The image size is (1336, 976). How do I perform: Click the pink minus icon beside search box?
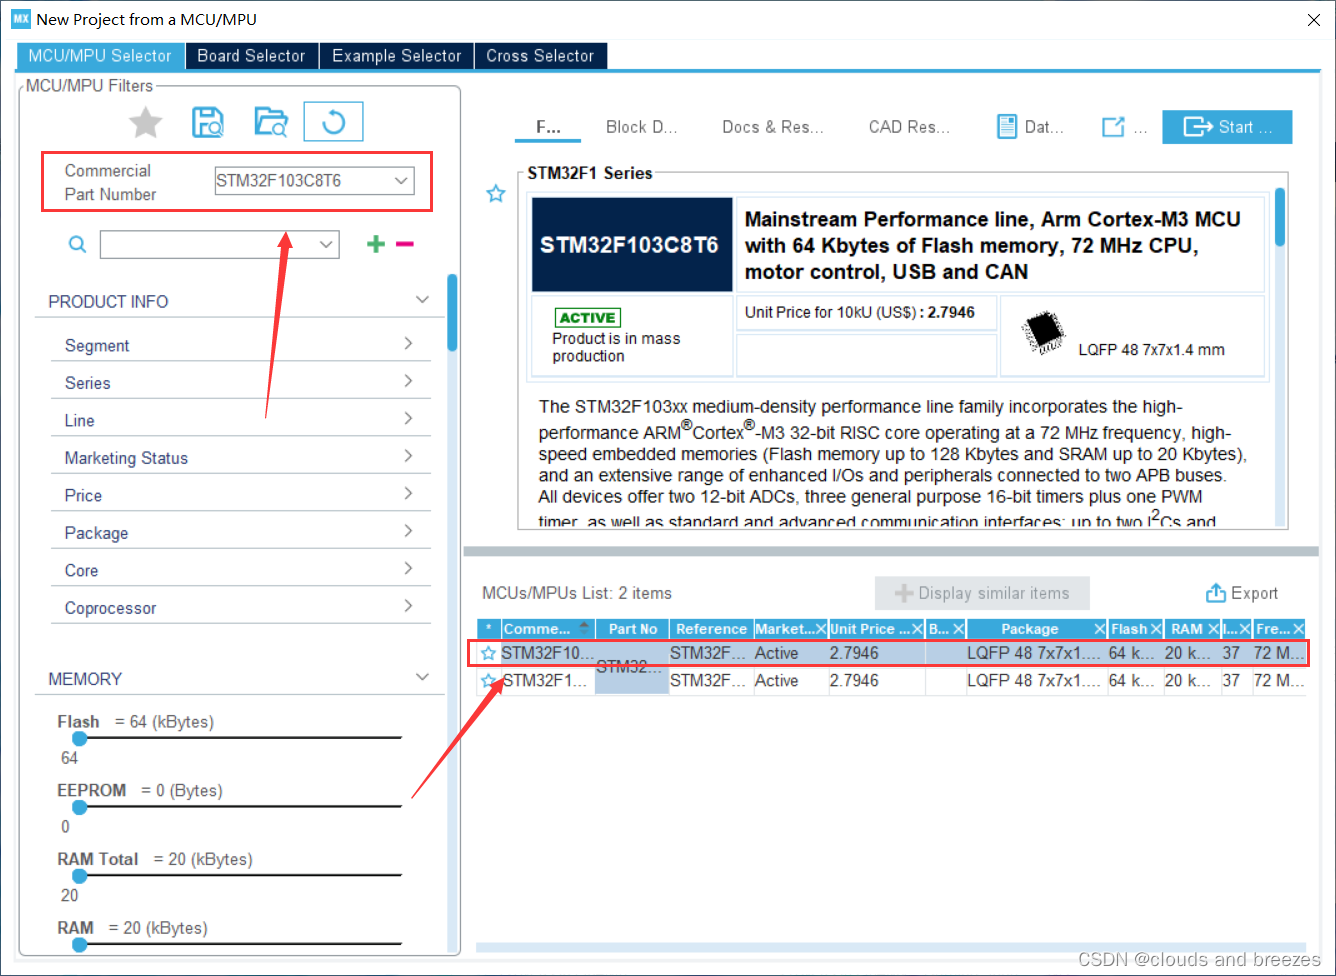tap(405, 244)
